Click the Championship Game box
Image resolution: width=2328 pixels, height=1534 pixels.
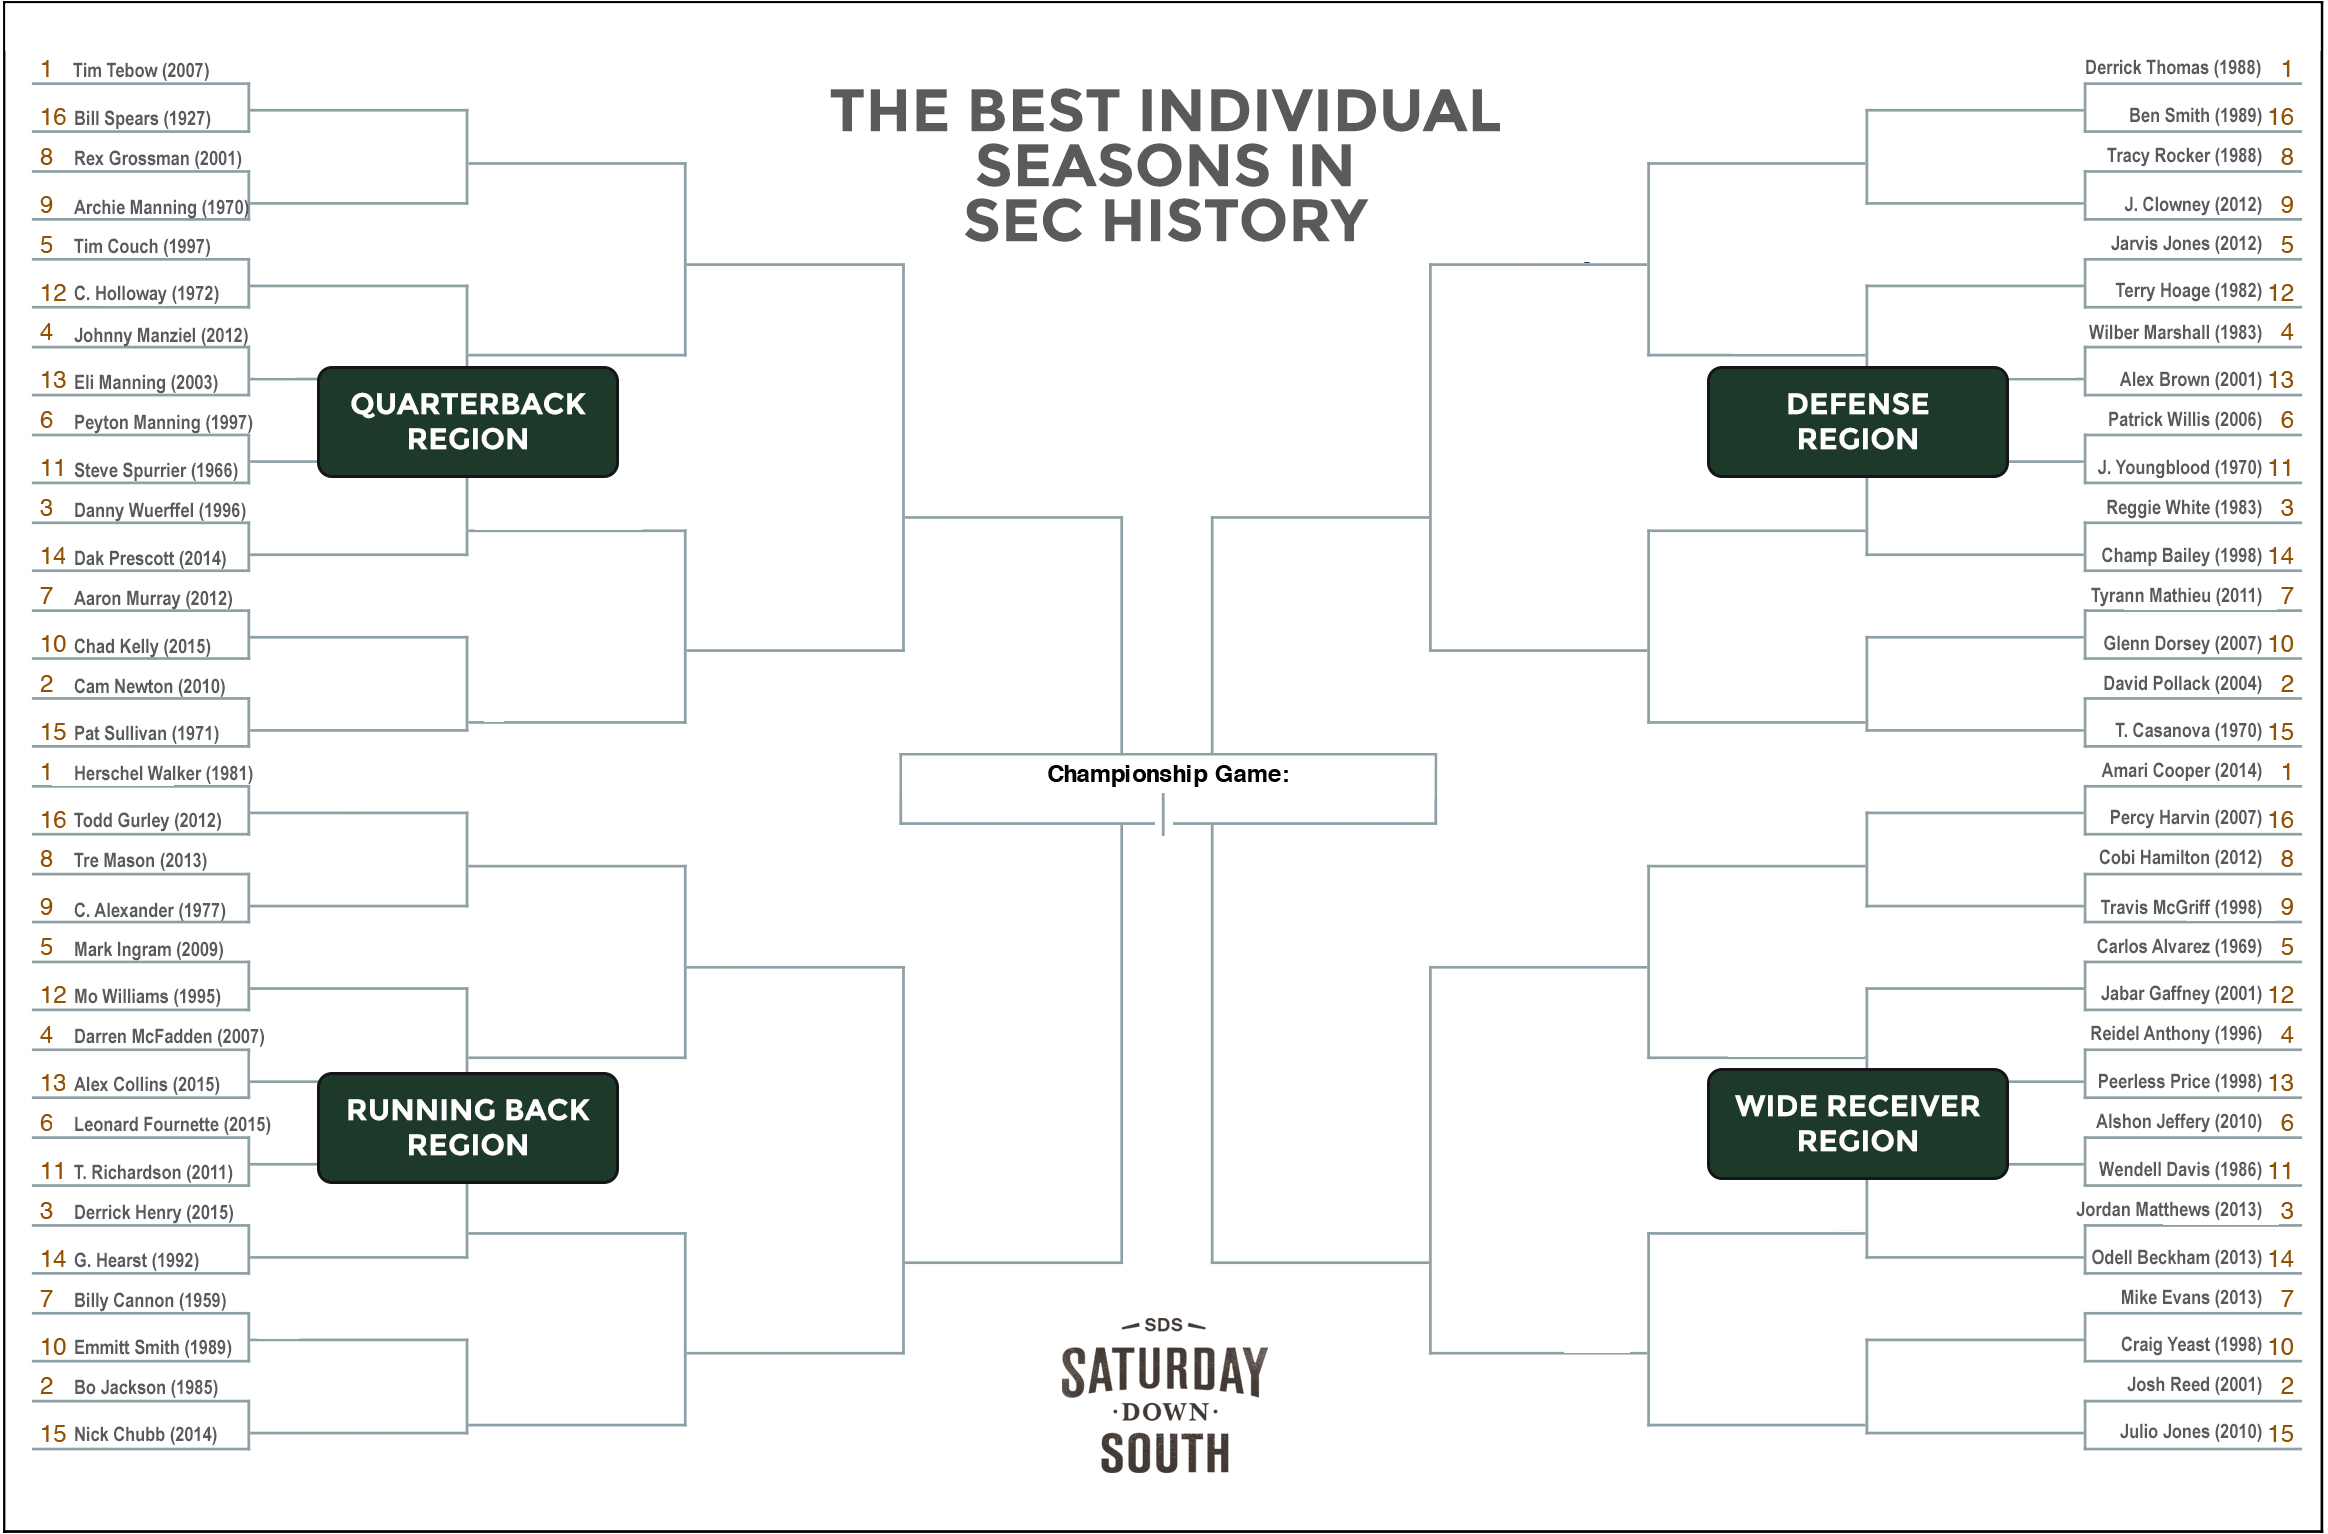coord(1168,789)
